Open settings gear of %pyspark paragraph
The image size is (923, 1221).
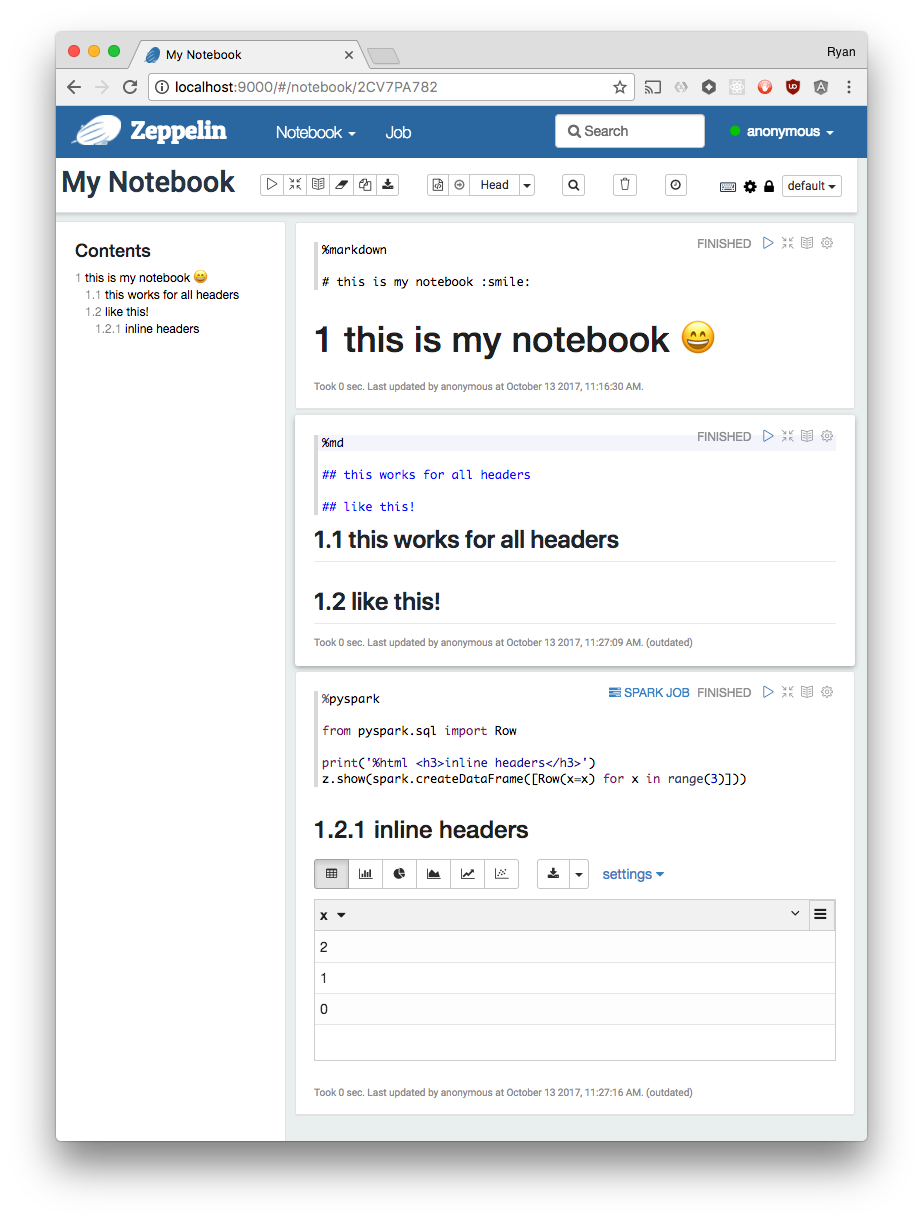pyautogui.click(x=827, y=692)
